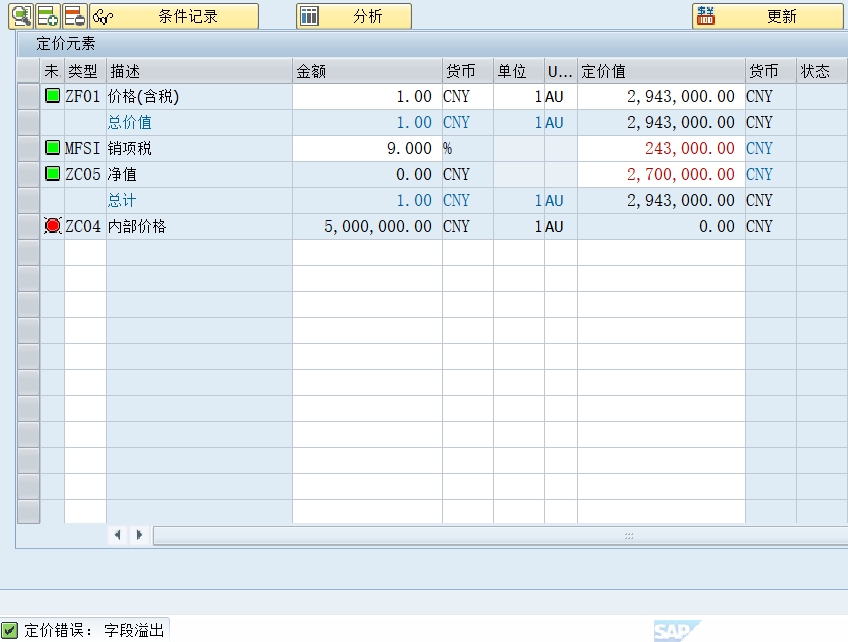Click green status indicator for ZF01
This screenshot has width=848, height=642.
tap(53, 97)
